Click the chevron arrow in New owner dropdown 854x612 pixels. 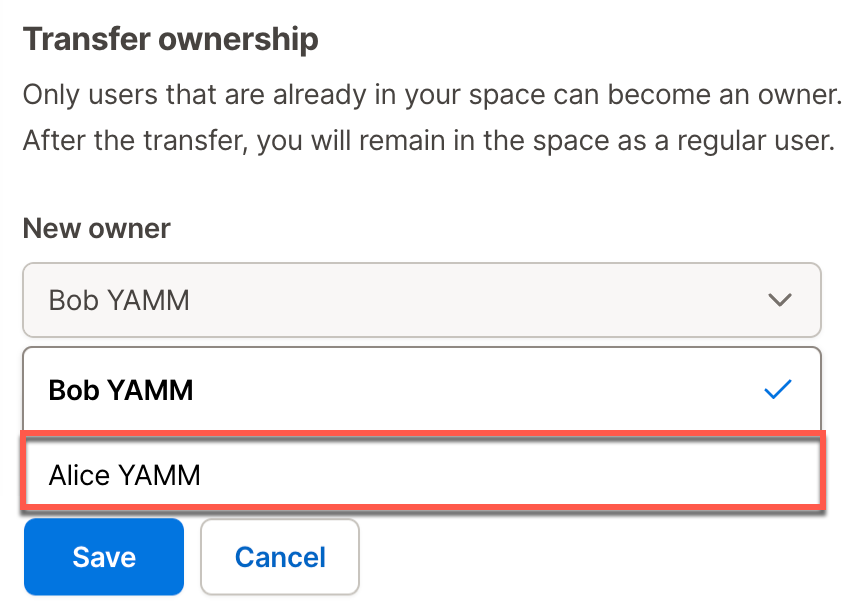(779, 300)
